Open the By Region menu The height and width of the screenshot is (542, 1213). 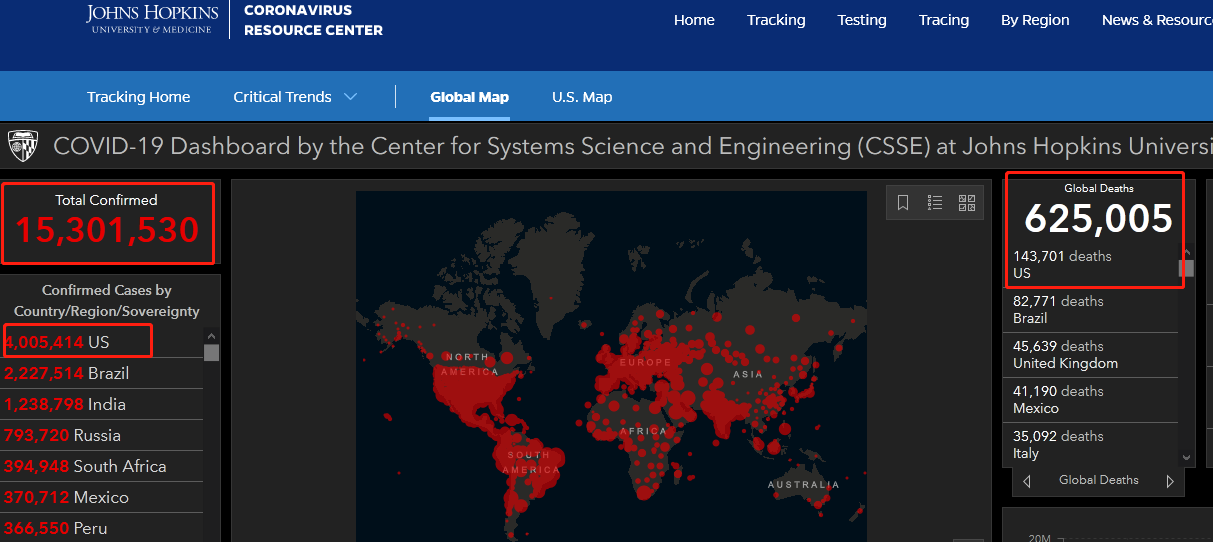(1035, 20)
